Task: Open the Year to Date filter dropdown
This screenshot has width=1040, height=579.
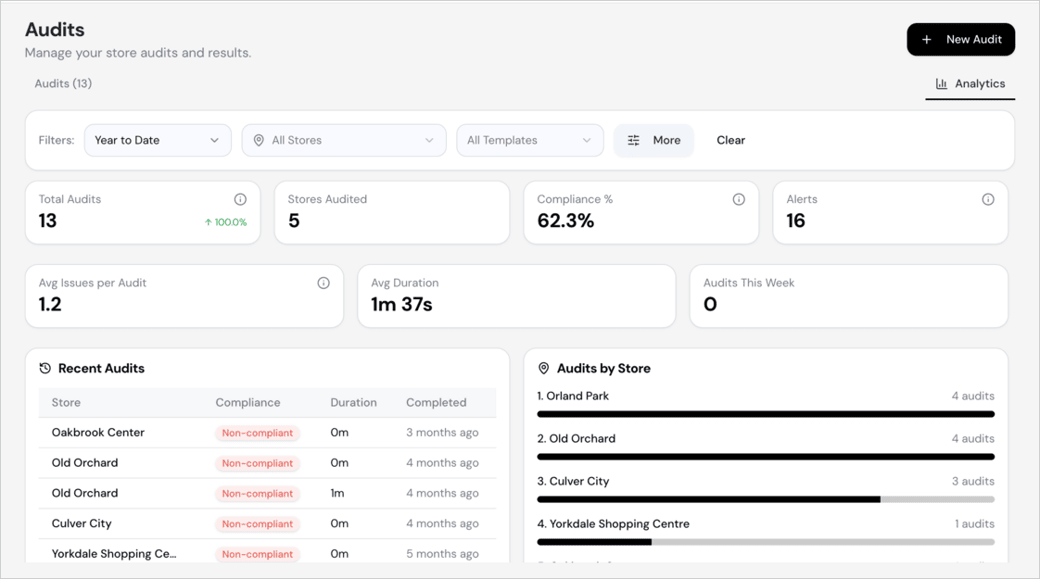Action: pyautogui.click(x=158, y=140)
